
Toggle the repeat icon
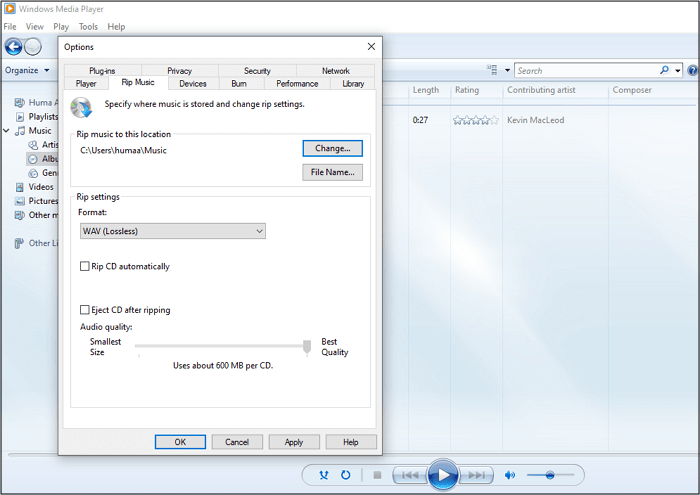(345, 475)
